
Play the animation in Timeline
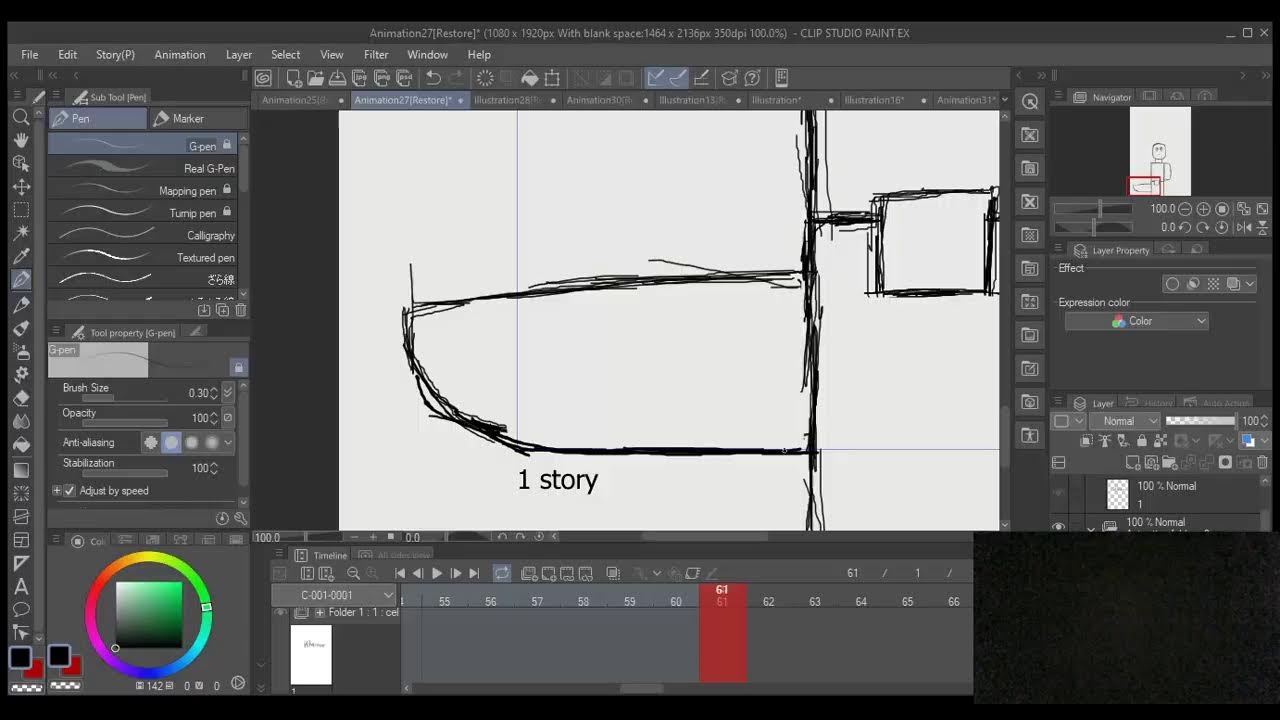[437, 573]
